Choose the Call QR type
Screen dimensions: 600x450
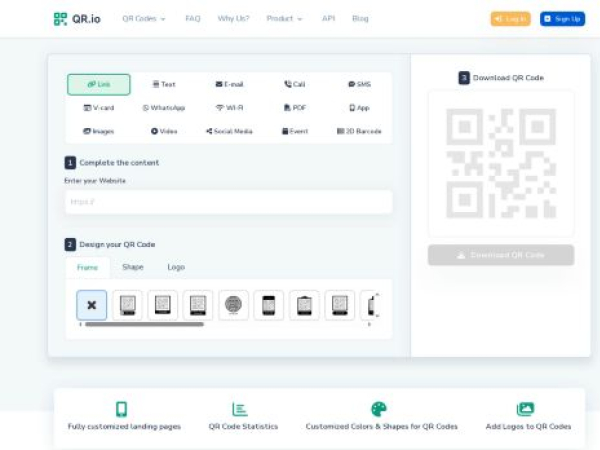tap(294, 84)
